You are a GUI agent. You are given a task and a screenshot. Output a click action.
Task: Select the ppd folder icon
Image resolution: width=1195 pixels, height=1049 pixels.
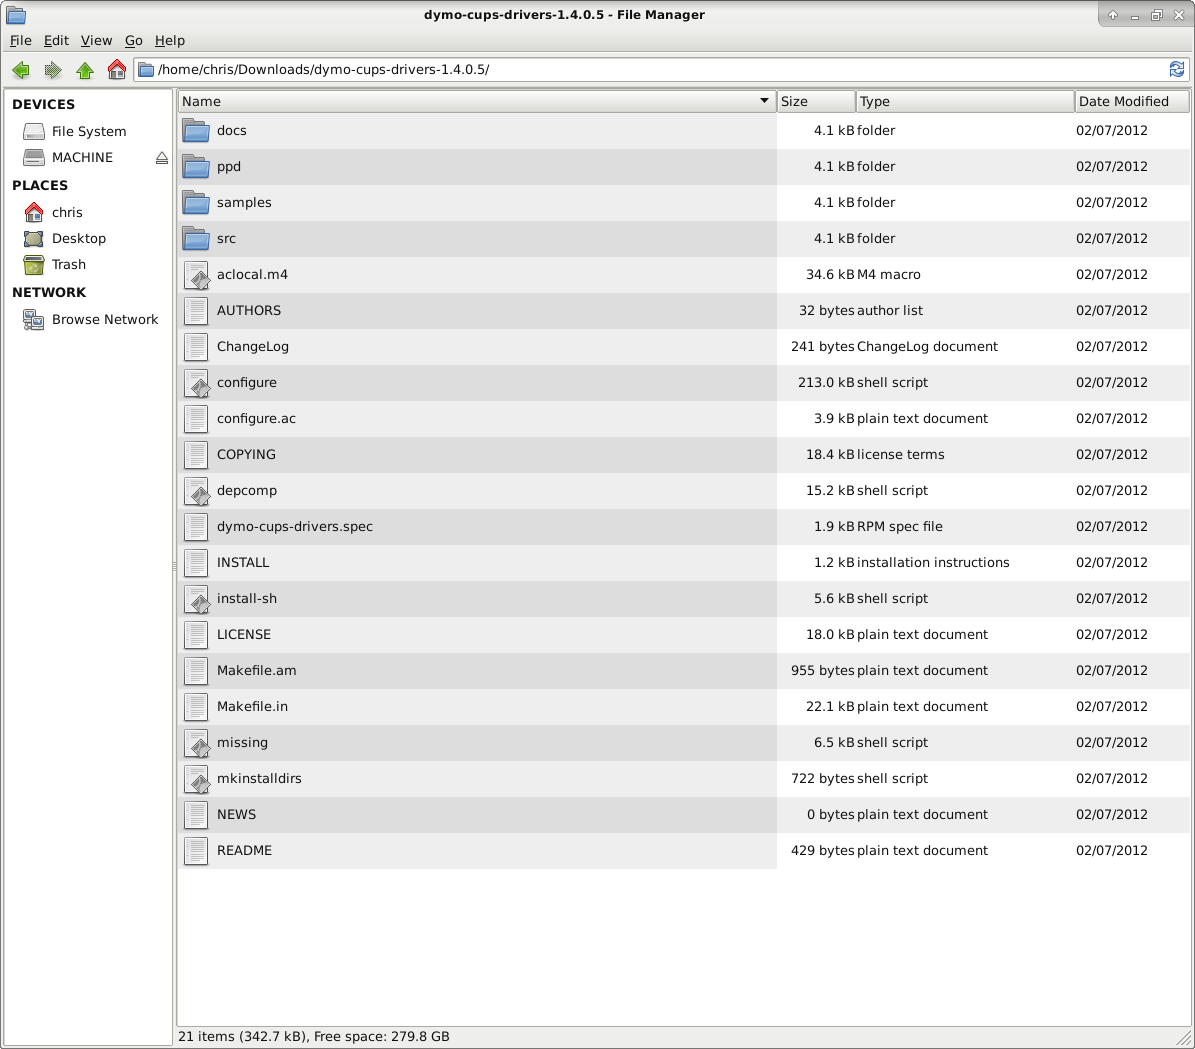tap(197, 166)
